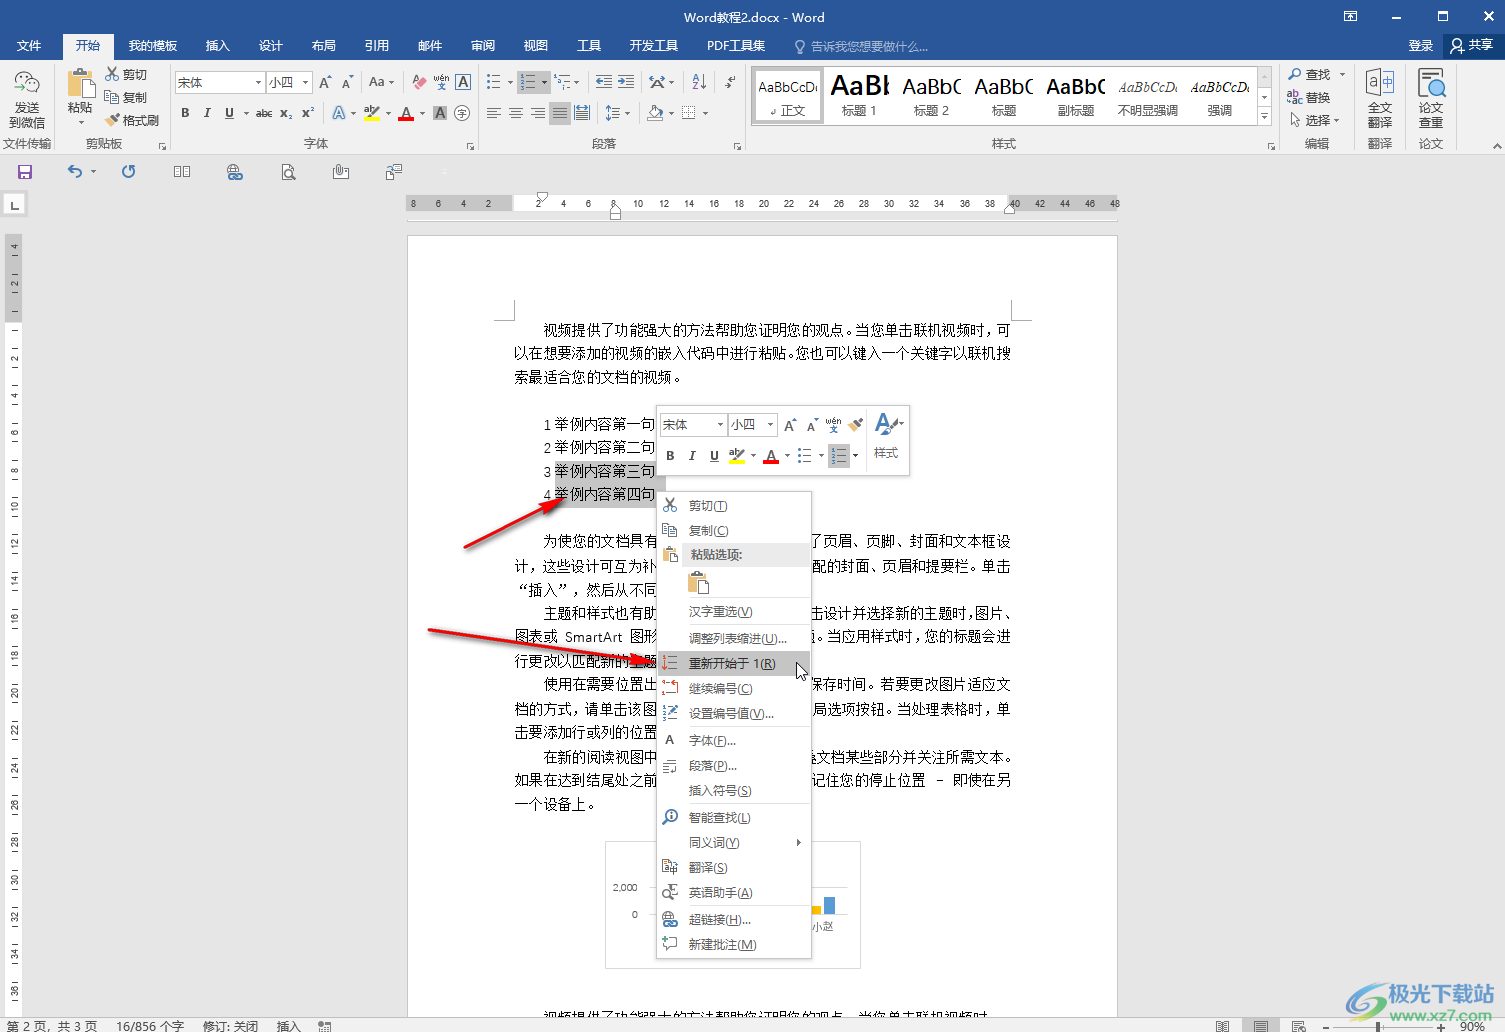Click the Sort A-Z icon
The height and width of the screenshot is (1032, 1505).
699,82
